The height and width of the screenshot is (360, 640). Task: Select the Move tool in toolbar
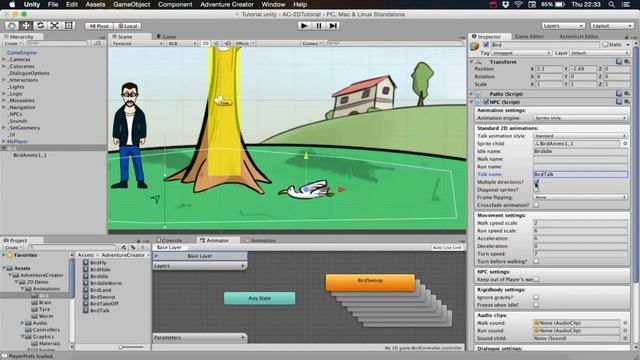(26, 26)
